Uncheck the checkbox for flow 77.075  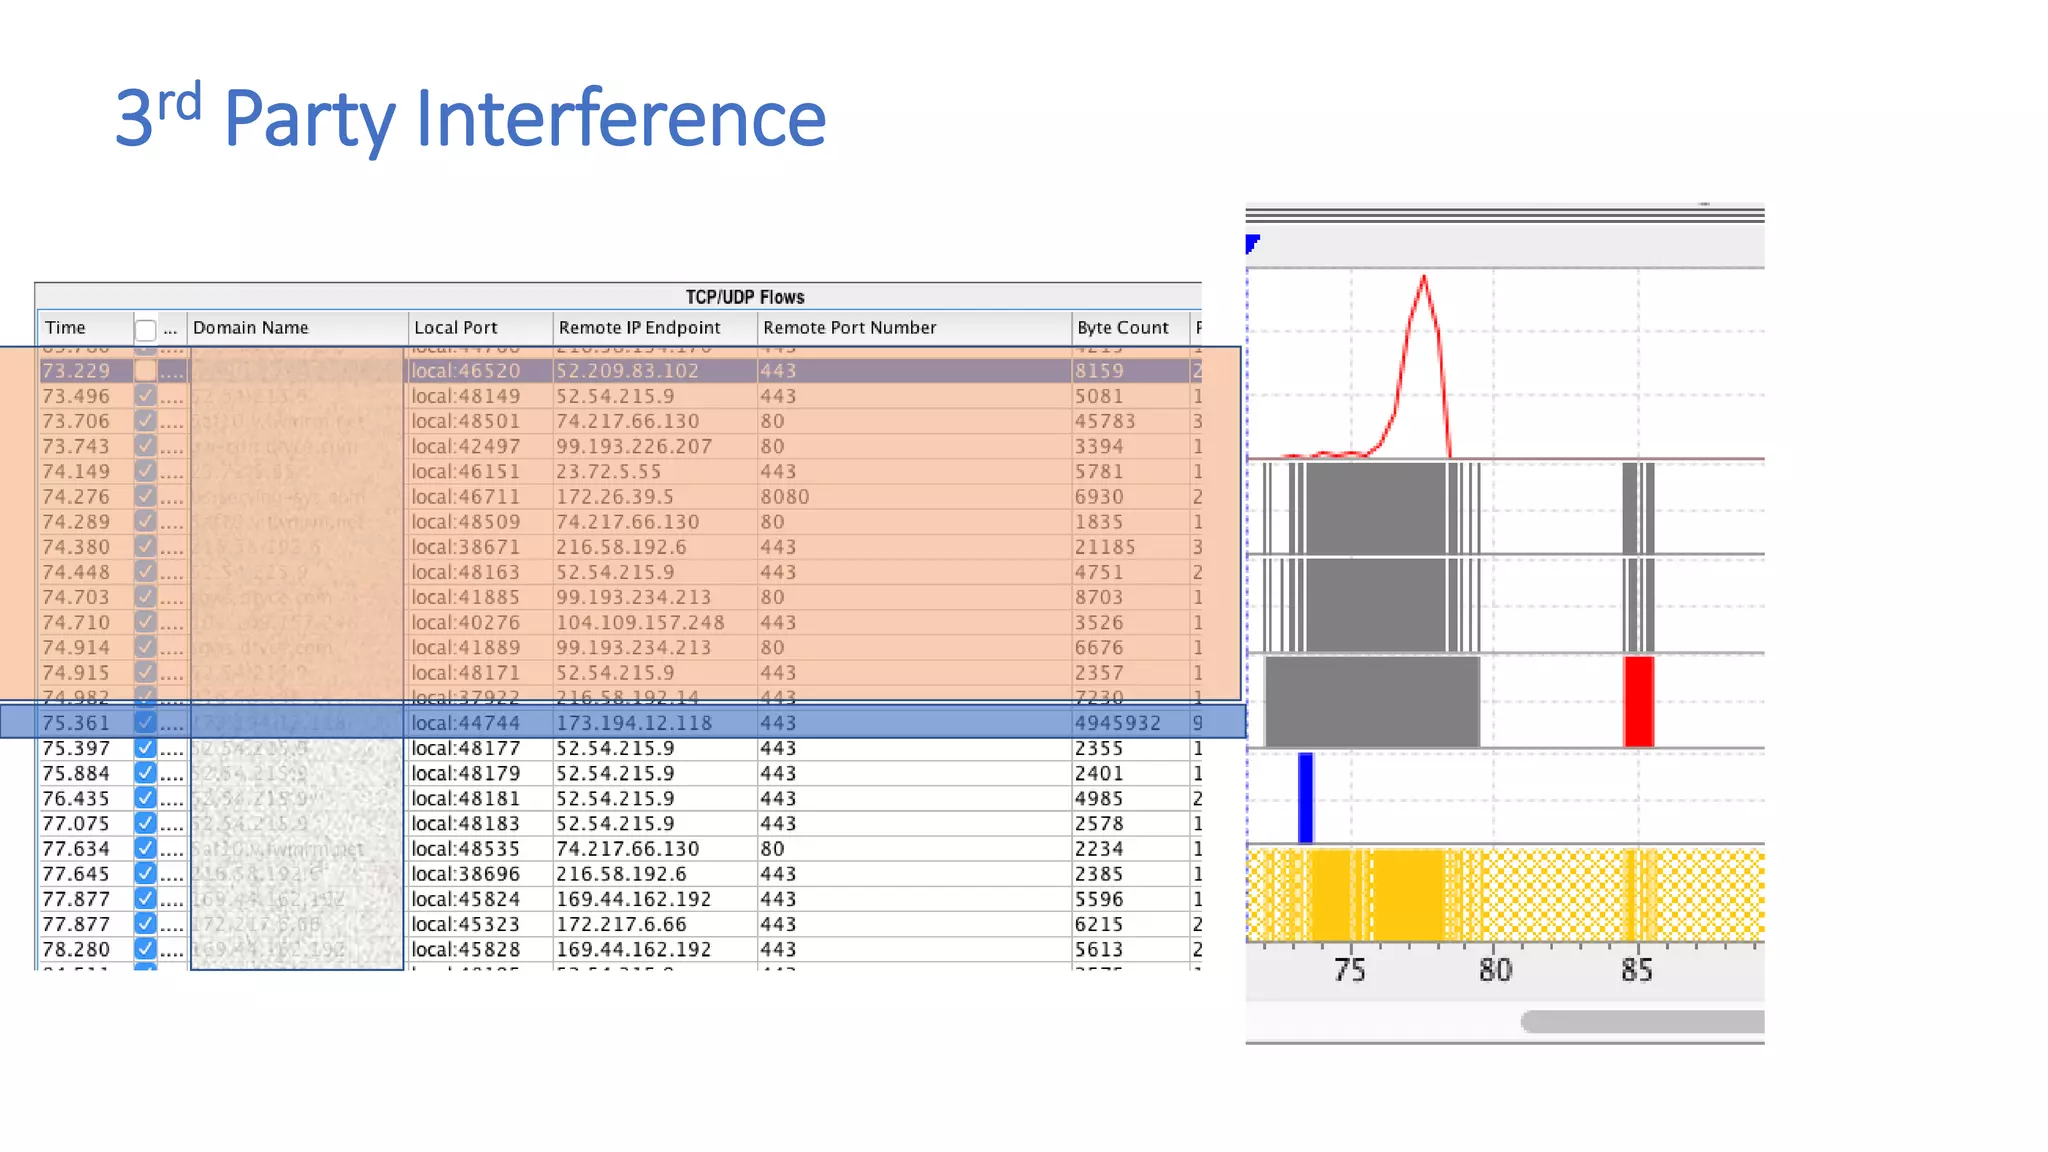pyautogui.click(x=145, y=823)
